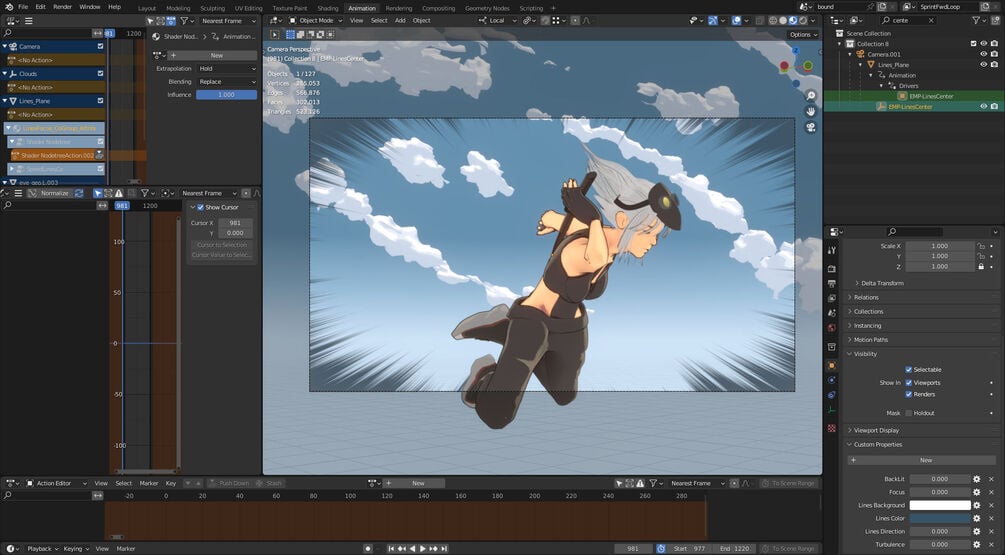Image resolution: width=1005 pixels, height=555 pixels.
Task: Toggle camera view gizmo in viewport
Action: pos(811,128)
